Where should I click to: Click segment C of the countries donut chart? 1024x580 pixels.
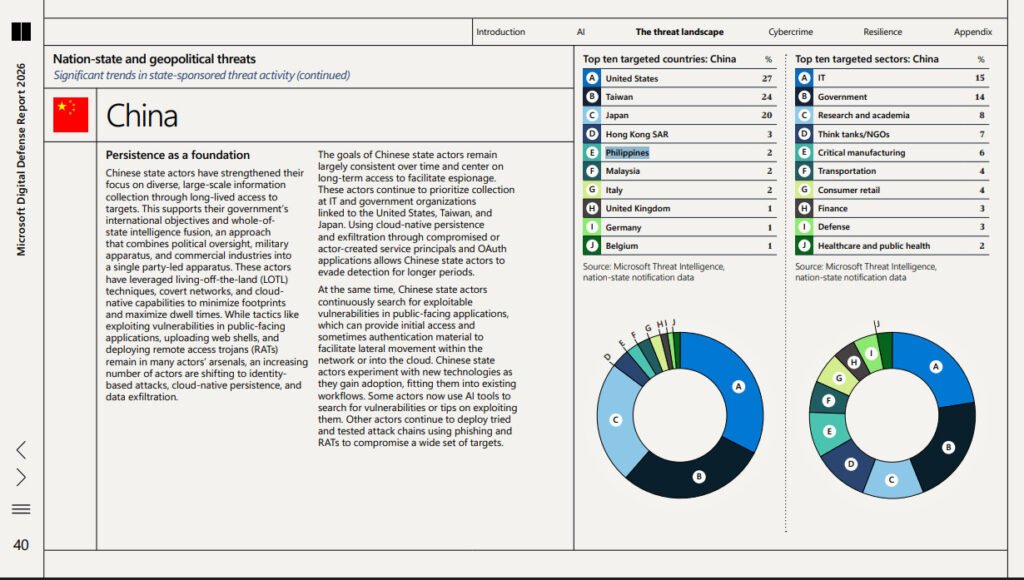(x=616, y=421)
